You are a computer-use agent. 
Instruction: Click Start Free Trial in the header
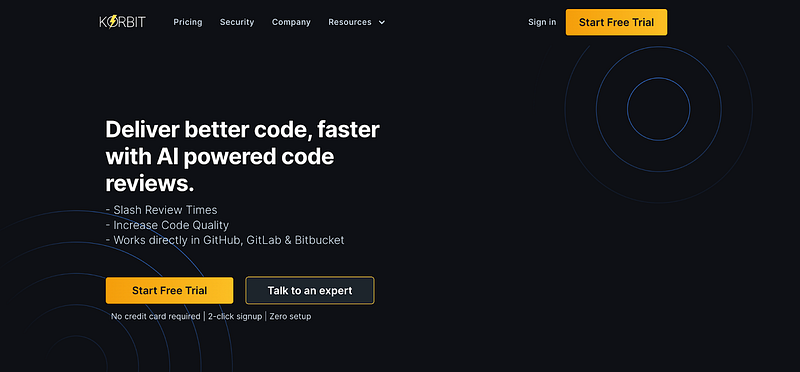tap(616, 22)
